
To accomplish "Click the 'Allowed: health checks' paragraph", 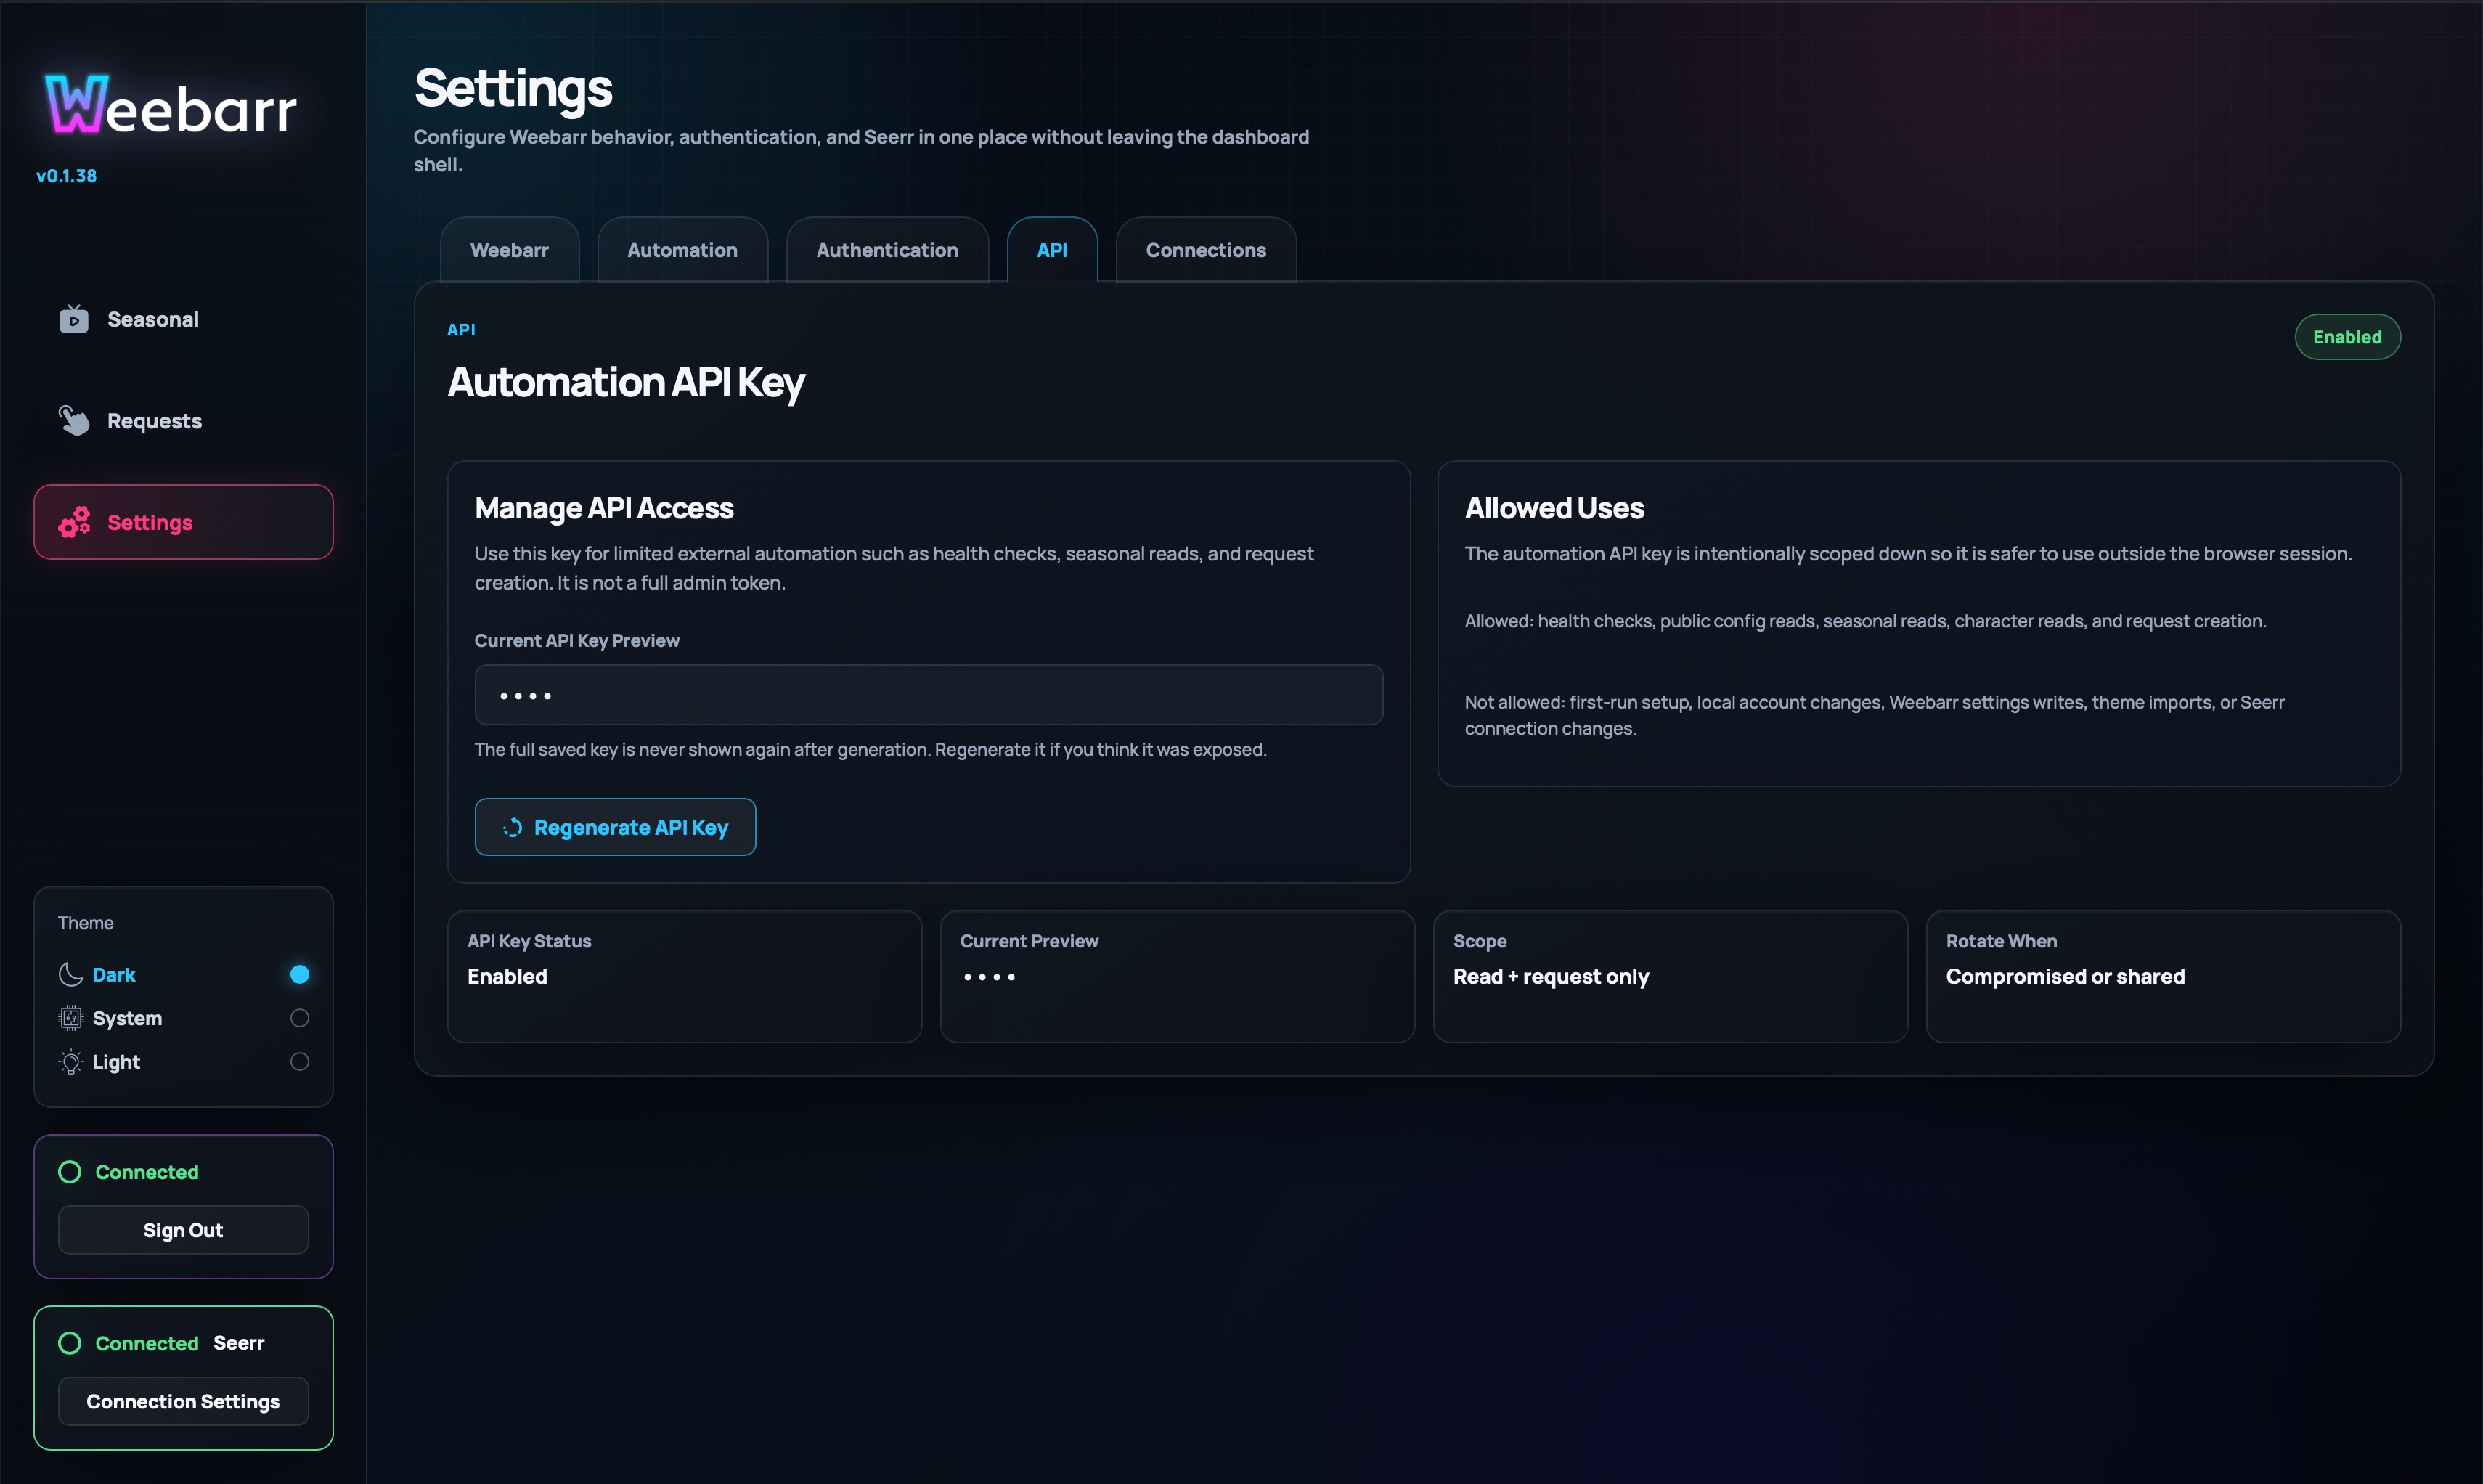I will tap(1865, 621).
